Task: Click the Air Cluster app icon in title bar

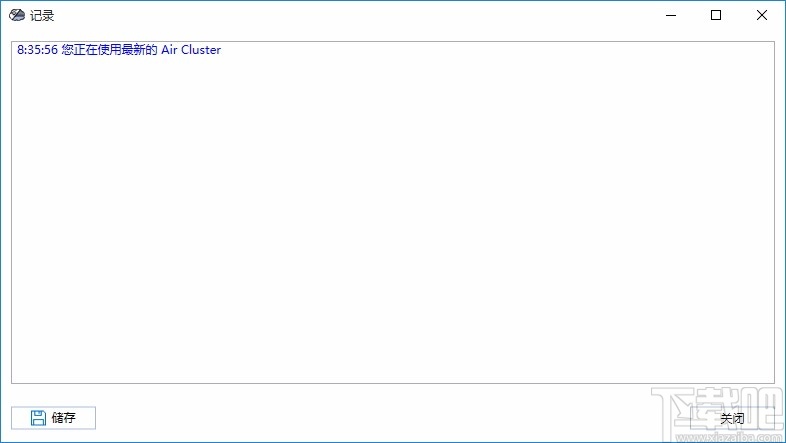Action: pos(17,15)
